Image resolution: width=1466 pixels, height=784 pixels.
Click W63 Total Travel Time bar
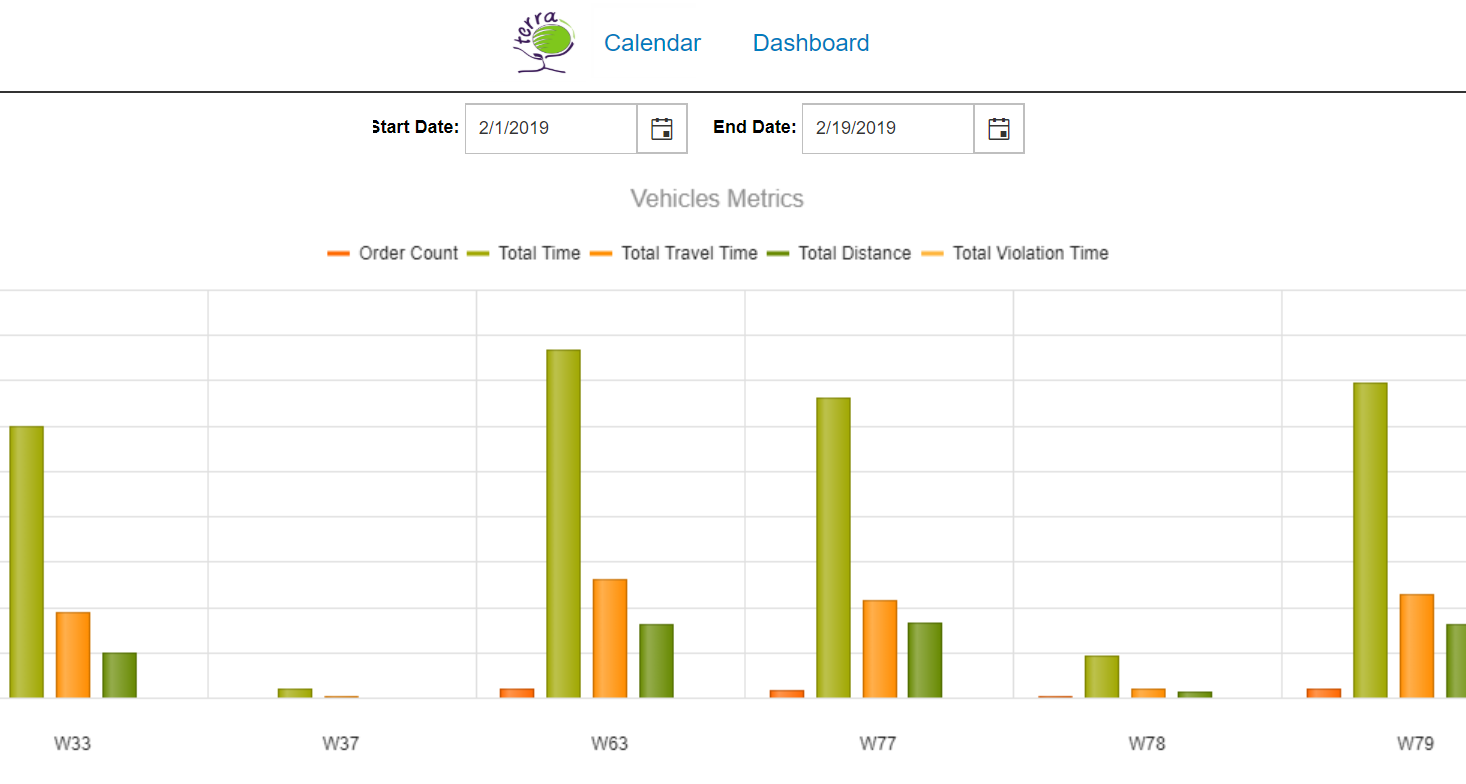click(610, 638)
